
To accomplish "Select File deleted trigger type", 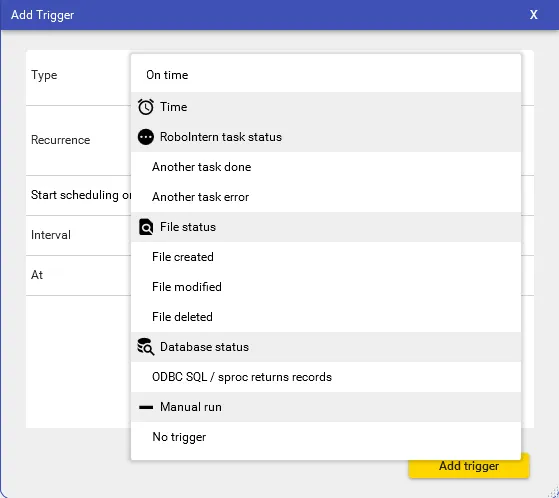I will coord(326,317).
